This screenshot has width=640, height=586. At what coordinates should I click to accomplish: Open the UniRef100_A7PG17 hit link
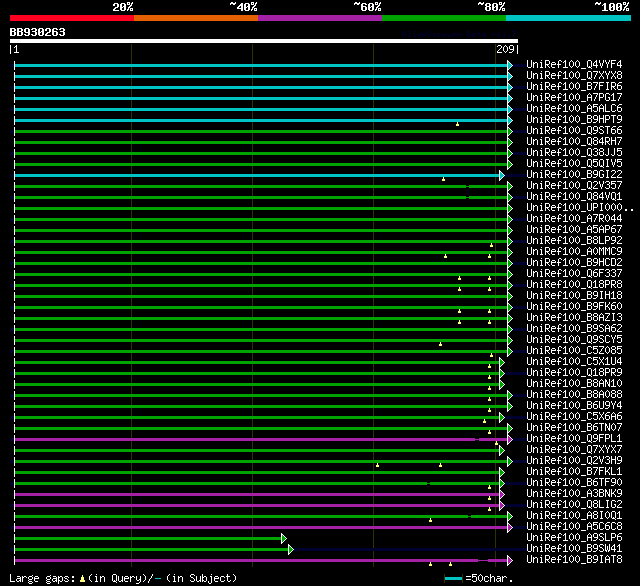point(574,98)
